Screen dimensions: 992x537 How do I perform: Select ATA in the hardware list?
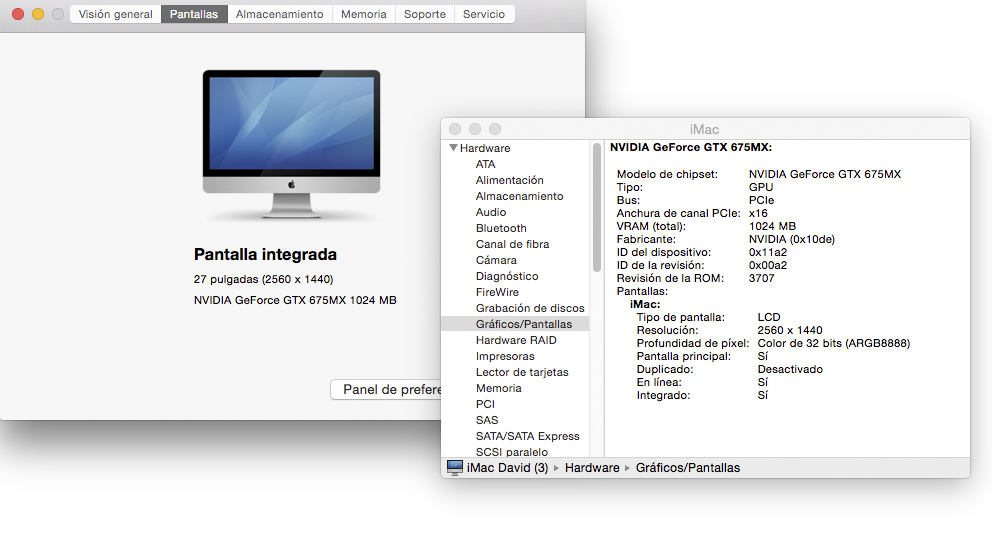tap(485, 164)
